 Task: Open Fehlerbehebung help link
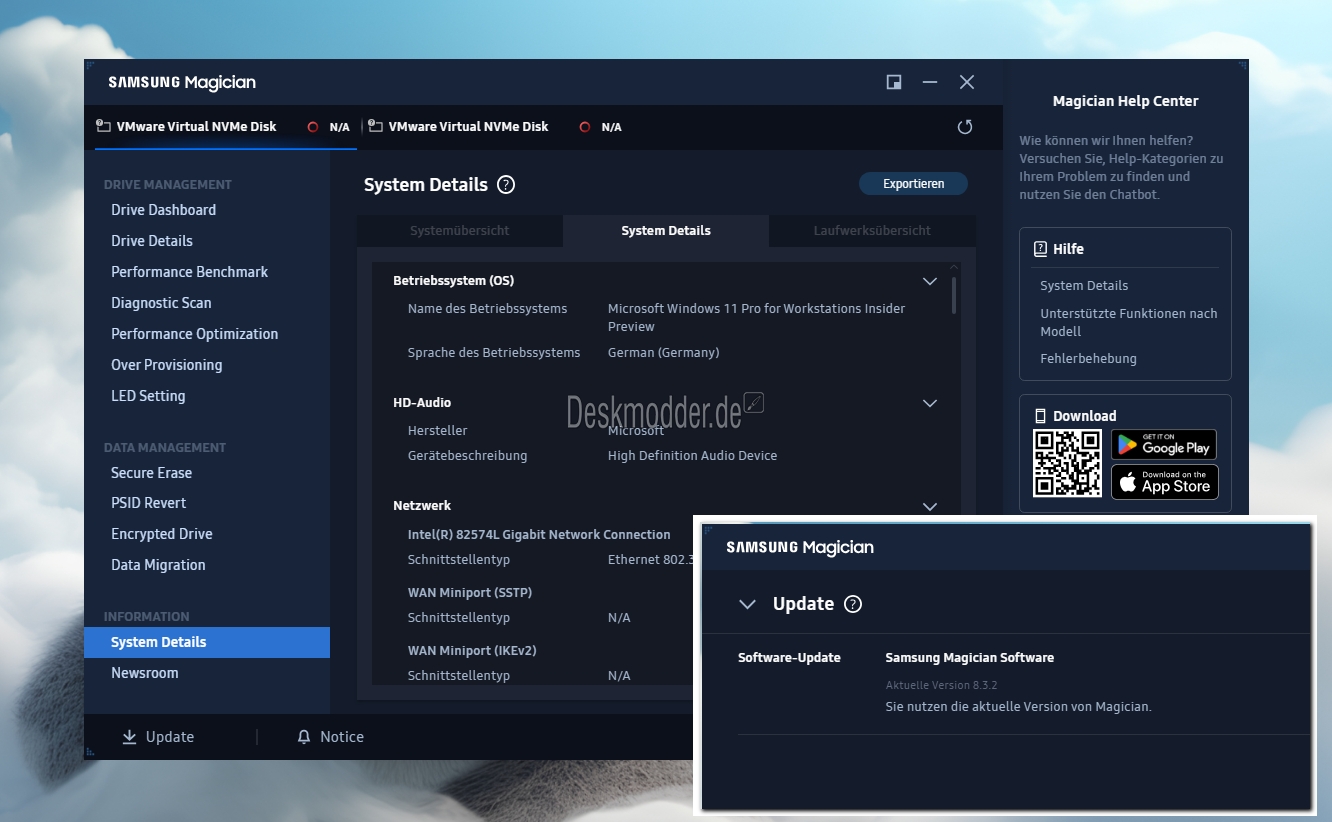click(x=1088, y=359)
